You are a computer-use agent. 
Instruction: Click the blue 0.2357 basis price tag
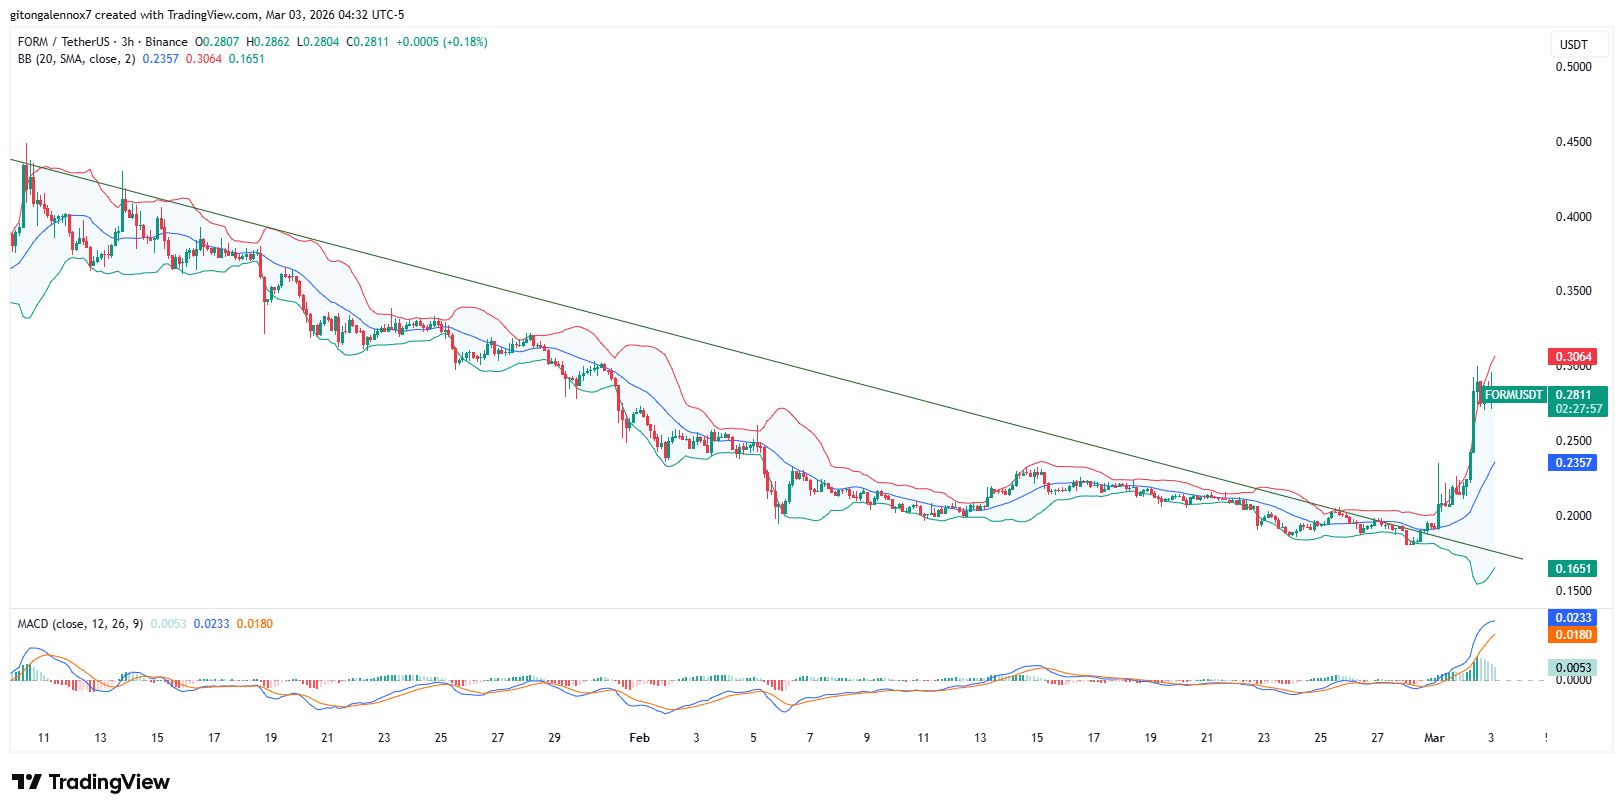tap(1572, 463)
